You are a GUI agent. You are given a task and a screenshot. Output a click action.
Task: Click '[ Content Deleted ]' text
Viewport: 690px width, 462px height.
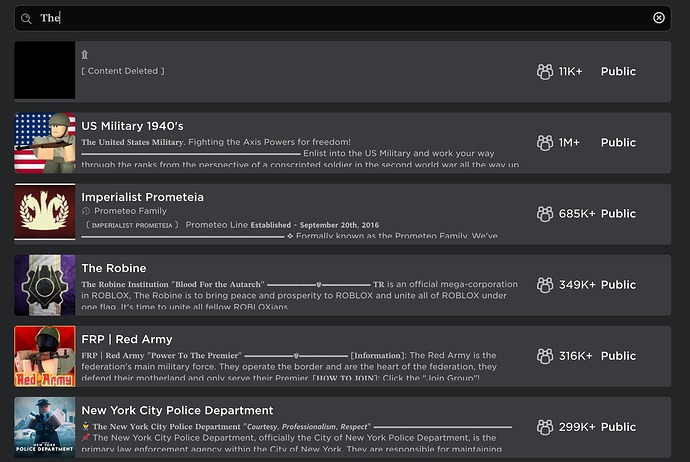[123, 71]
